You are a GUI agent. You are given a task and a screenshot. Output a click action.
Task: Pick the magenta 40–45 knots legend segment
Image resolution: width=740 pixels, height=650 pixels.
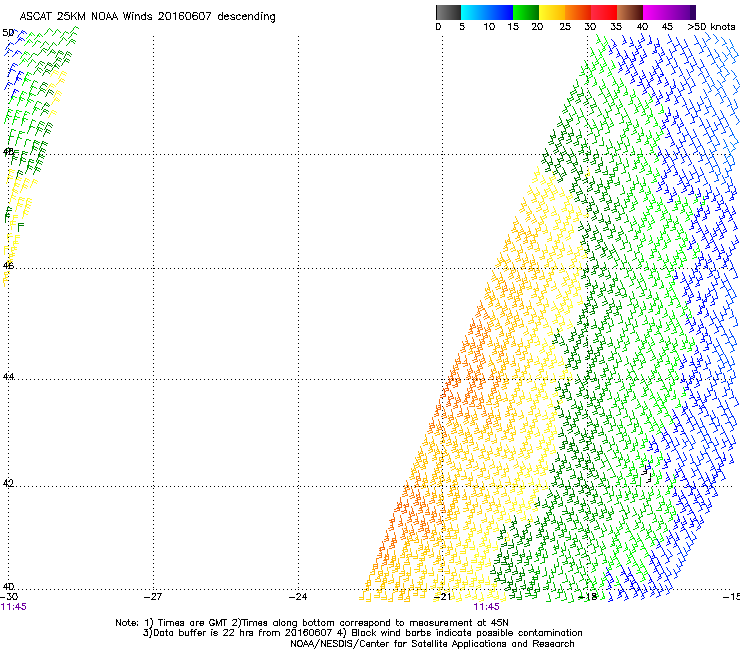pos(656,12)
